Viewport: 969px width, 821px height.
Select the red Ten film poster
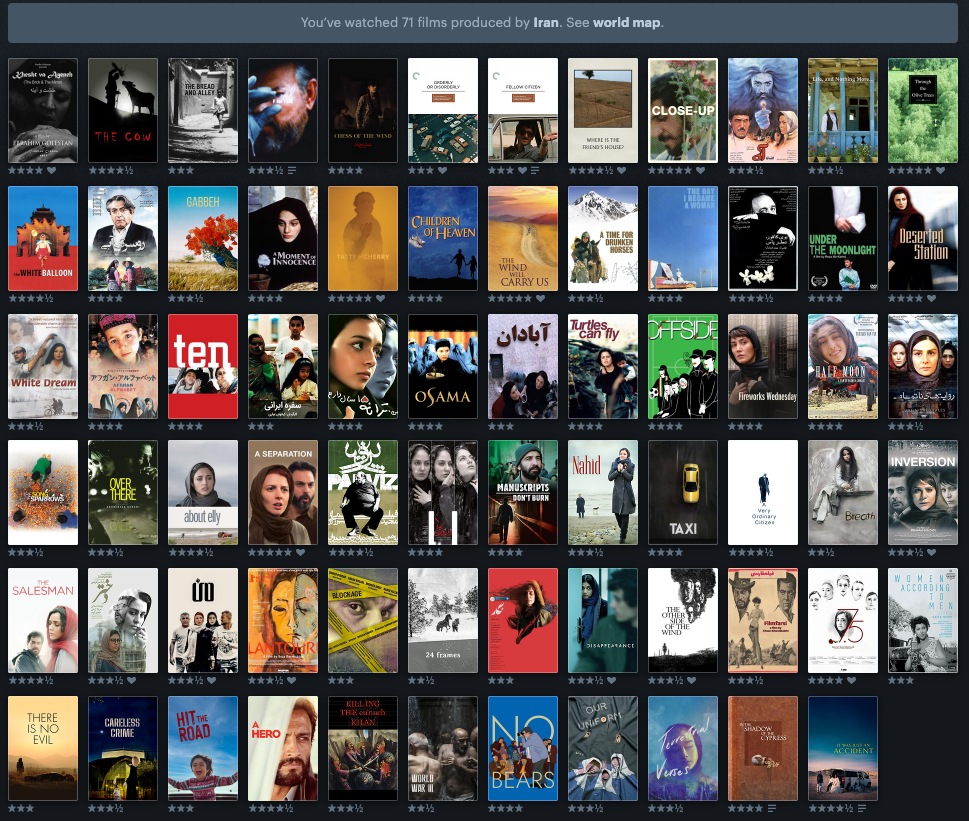coord(203,366)
